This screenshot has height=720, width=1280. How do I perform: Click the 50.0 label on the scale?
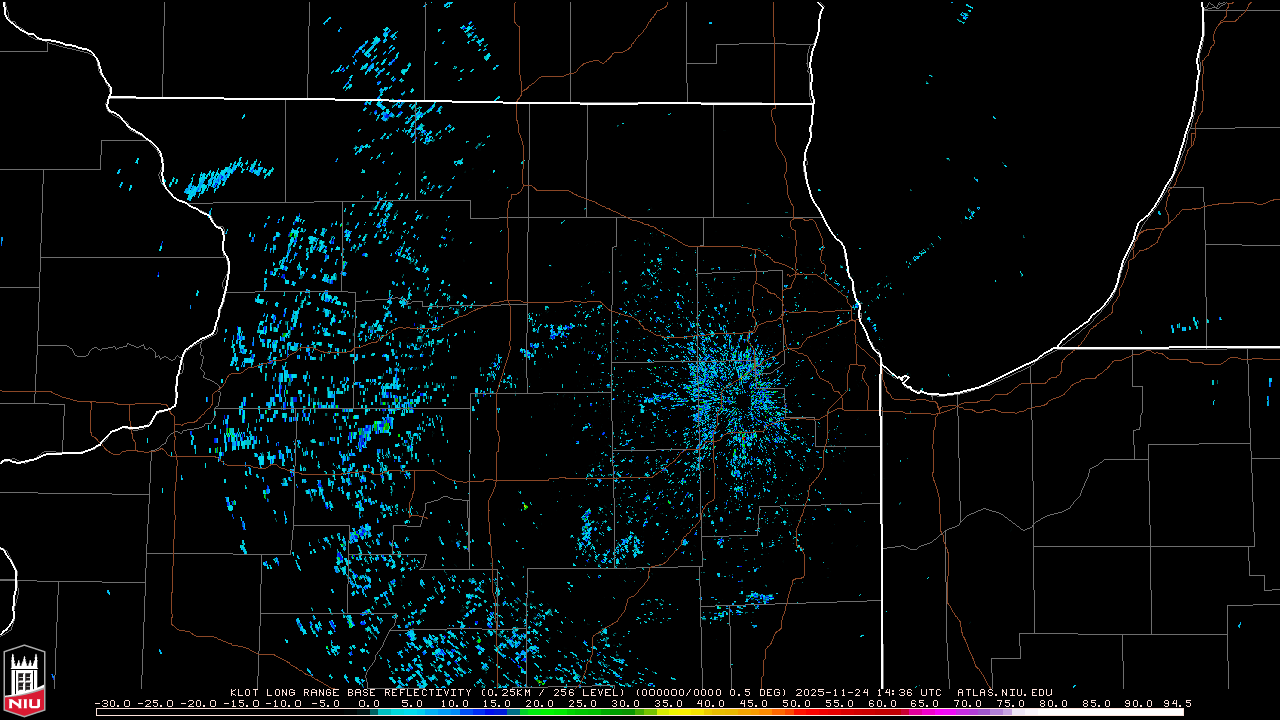point(797,703)
